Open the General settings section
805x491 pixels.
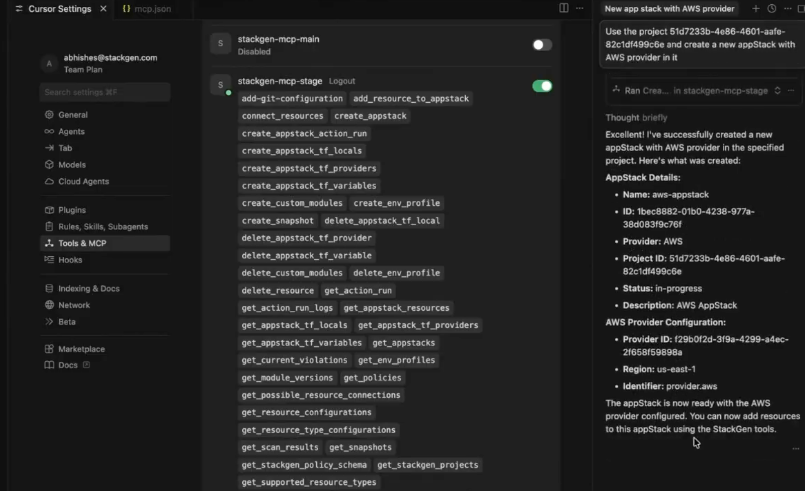72,115
